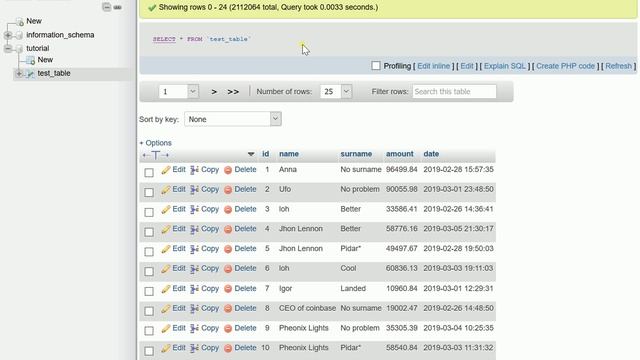Check the row checkbox for id 8

click(x=149, y=311)
